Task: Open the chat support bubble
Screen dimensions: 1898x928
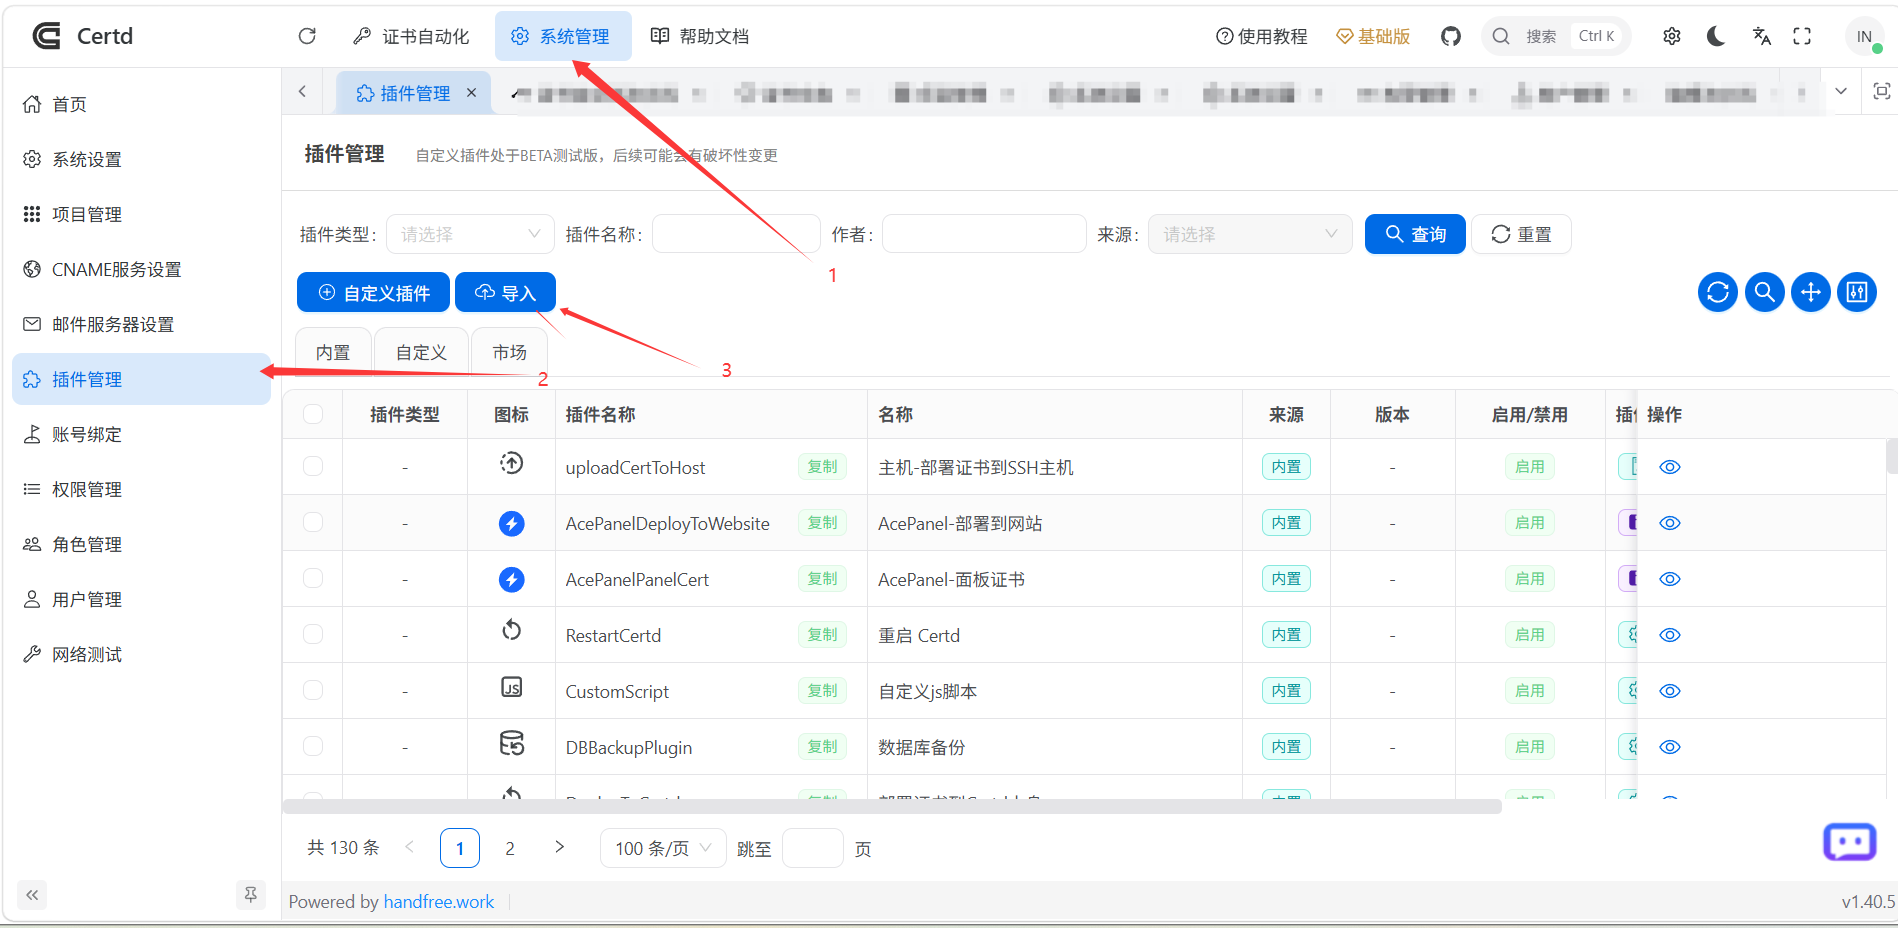Action: (x=1849, y=842)
